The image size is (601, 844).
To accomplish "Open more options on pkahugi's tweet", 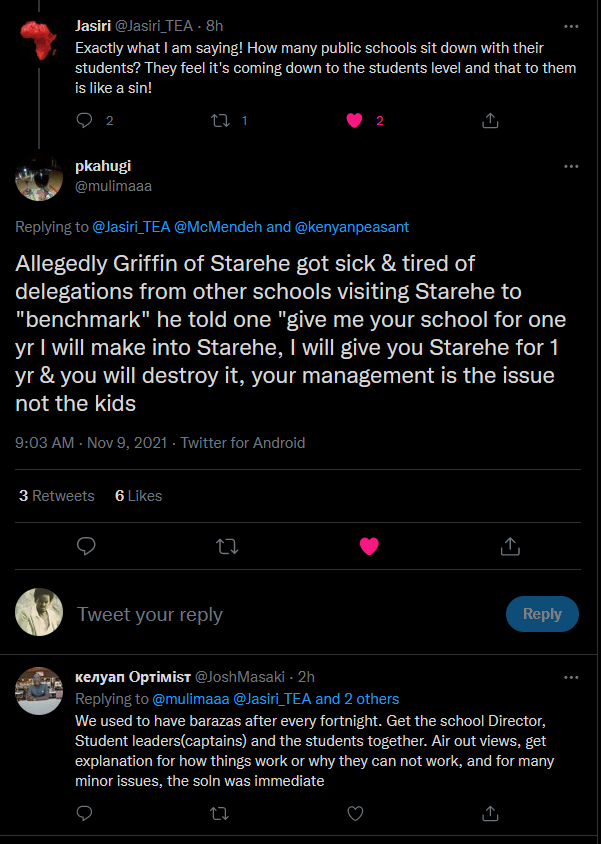I will point(571,166).
